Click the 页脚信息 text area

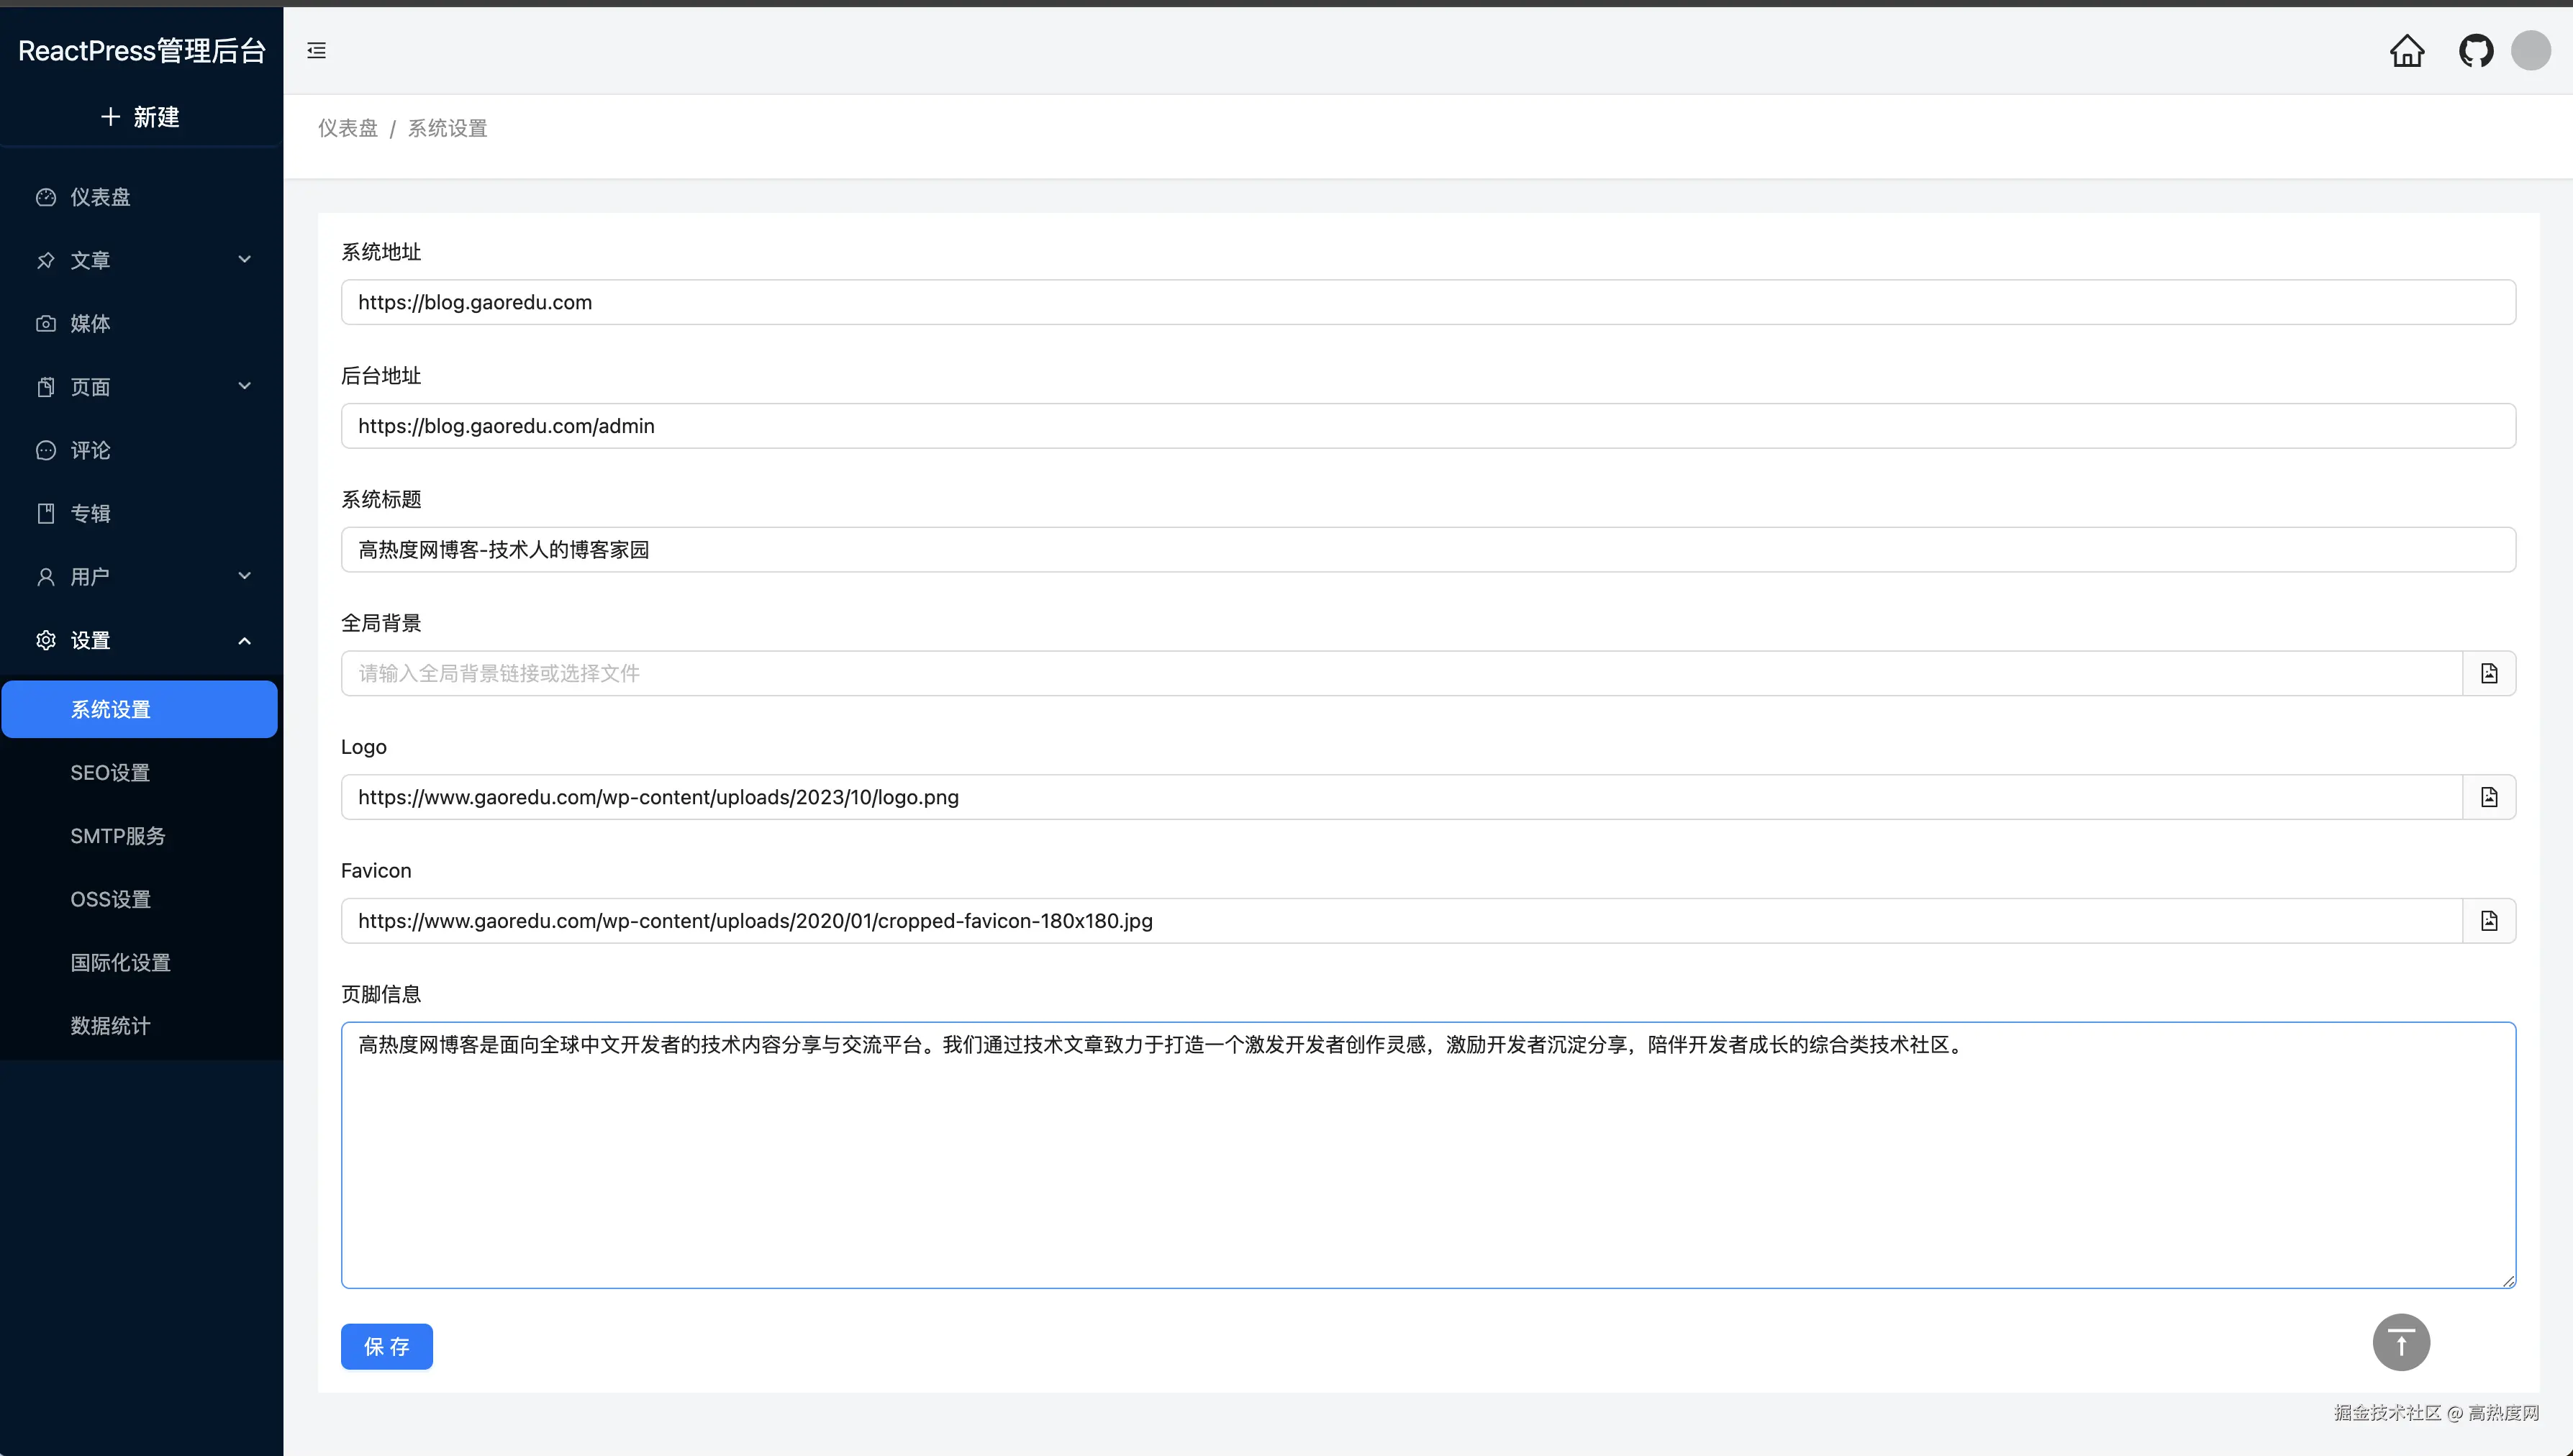(1427, 1155)
